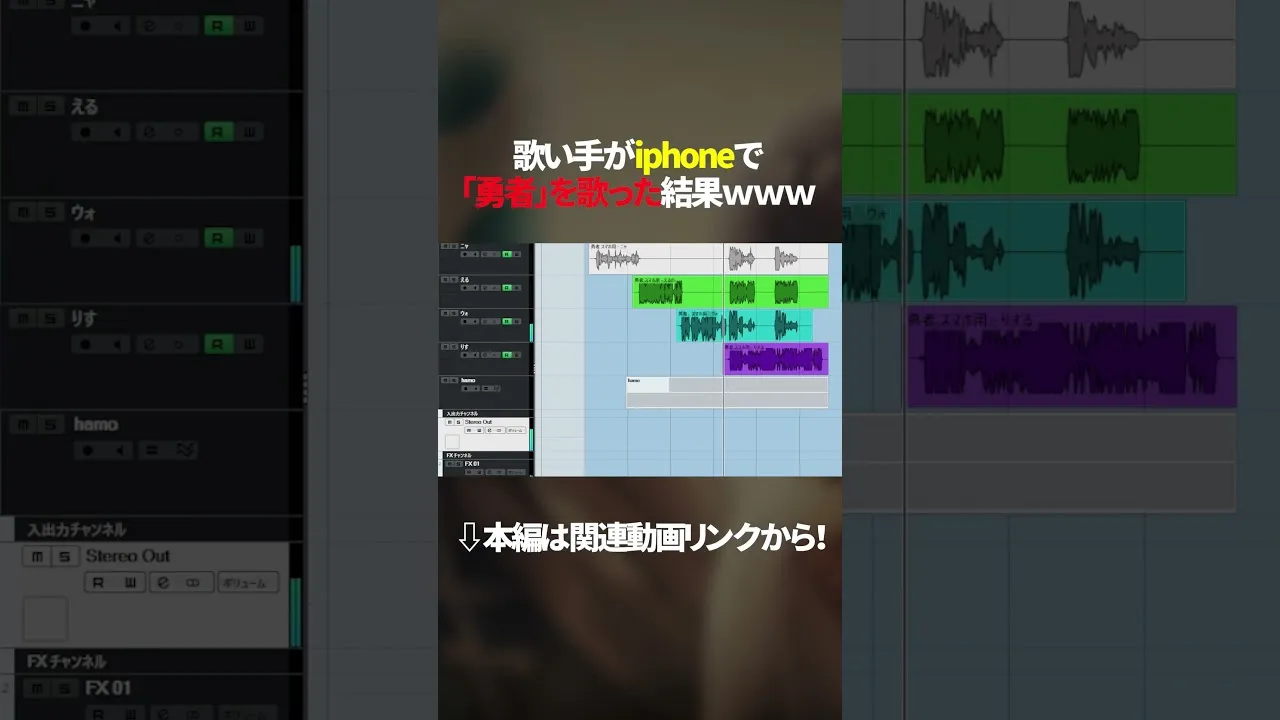Mute the hamo track
Screen dimensions: 1280x720
pyautogui.click(x=25, y=424)
